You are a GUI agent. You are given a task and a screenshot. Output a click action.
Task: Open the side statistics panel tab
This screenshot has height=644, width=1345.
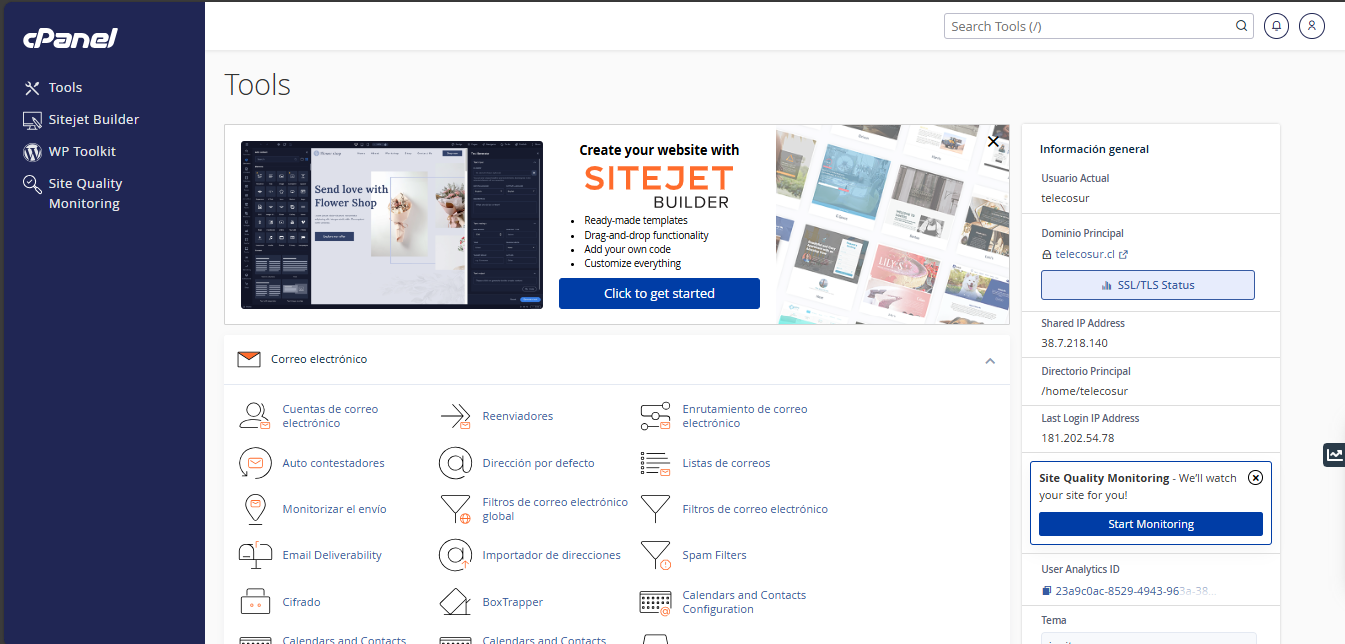pyautogui.click(x=1334, y=455)
